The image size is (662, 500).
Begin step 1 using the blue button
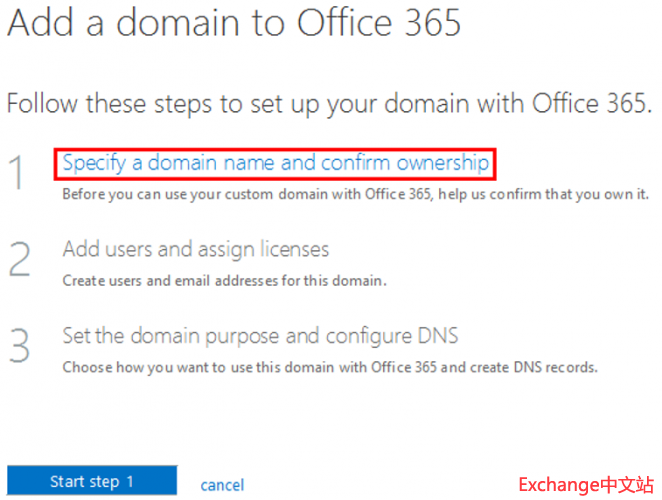click(92, 482)
